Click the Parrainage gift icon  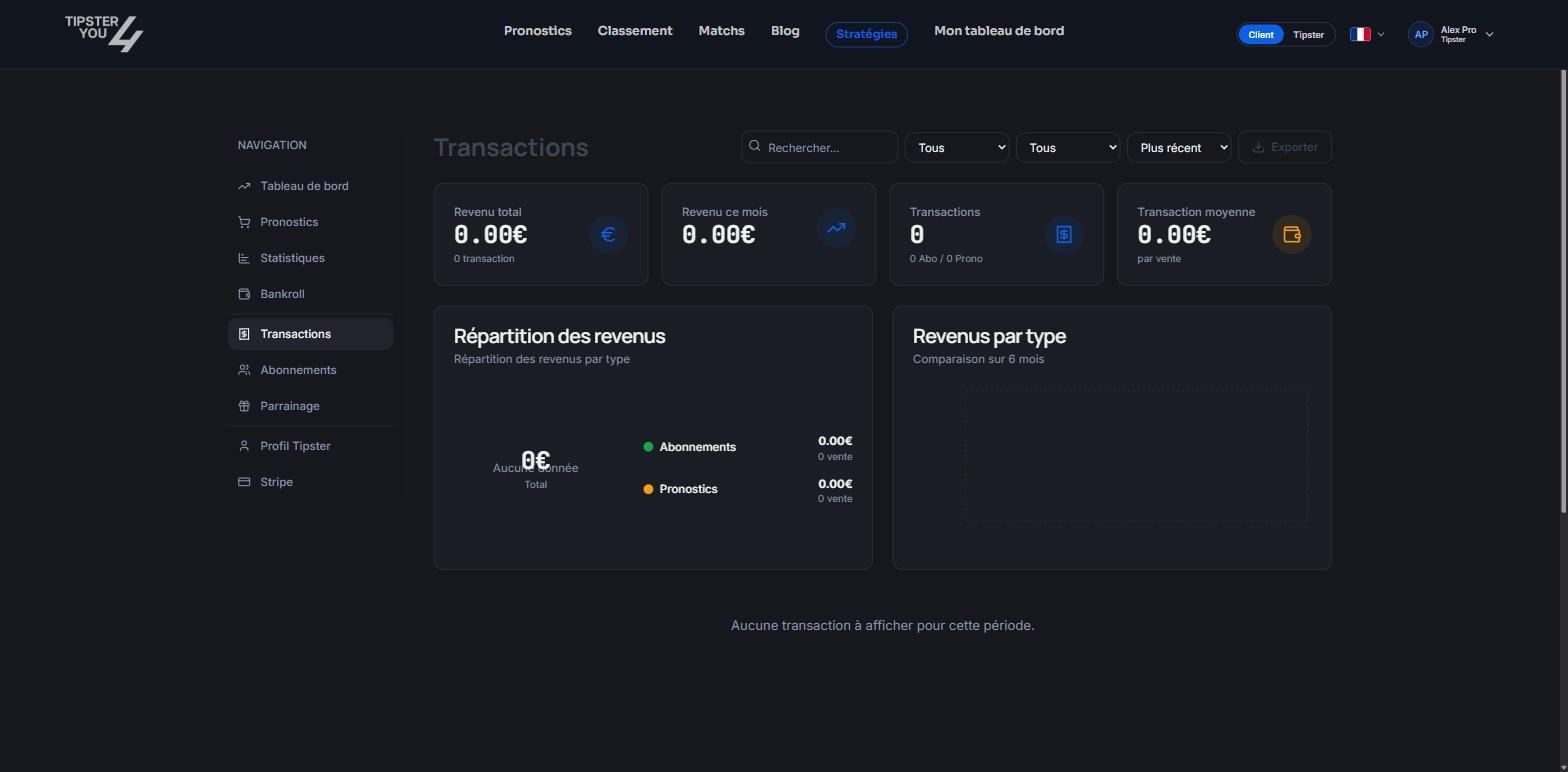244,406
